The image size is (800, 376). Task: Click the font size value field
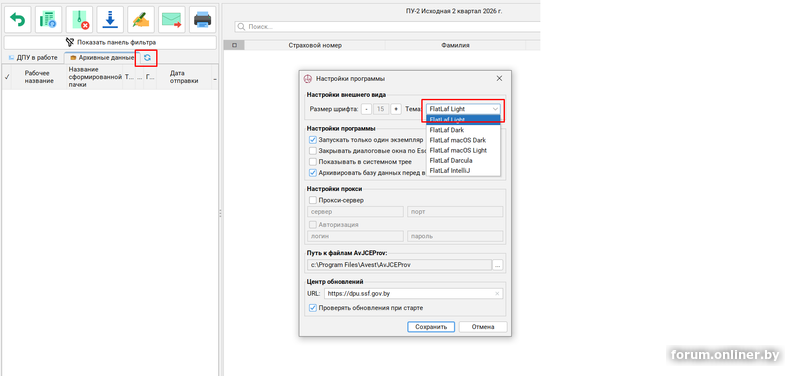click(381, 109)
